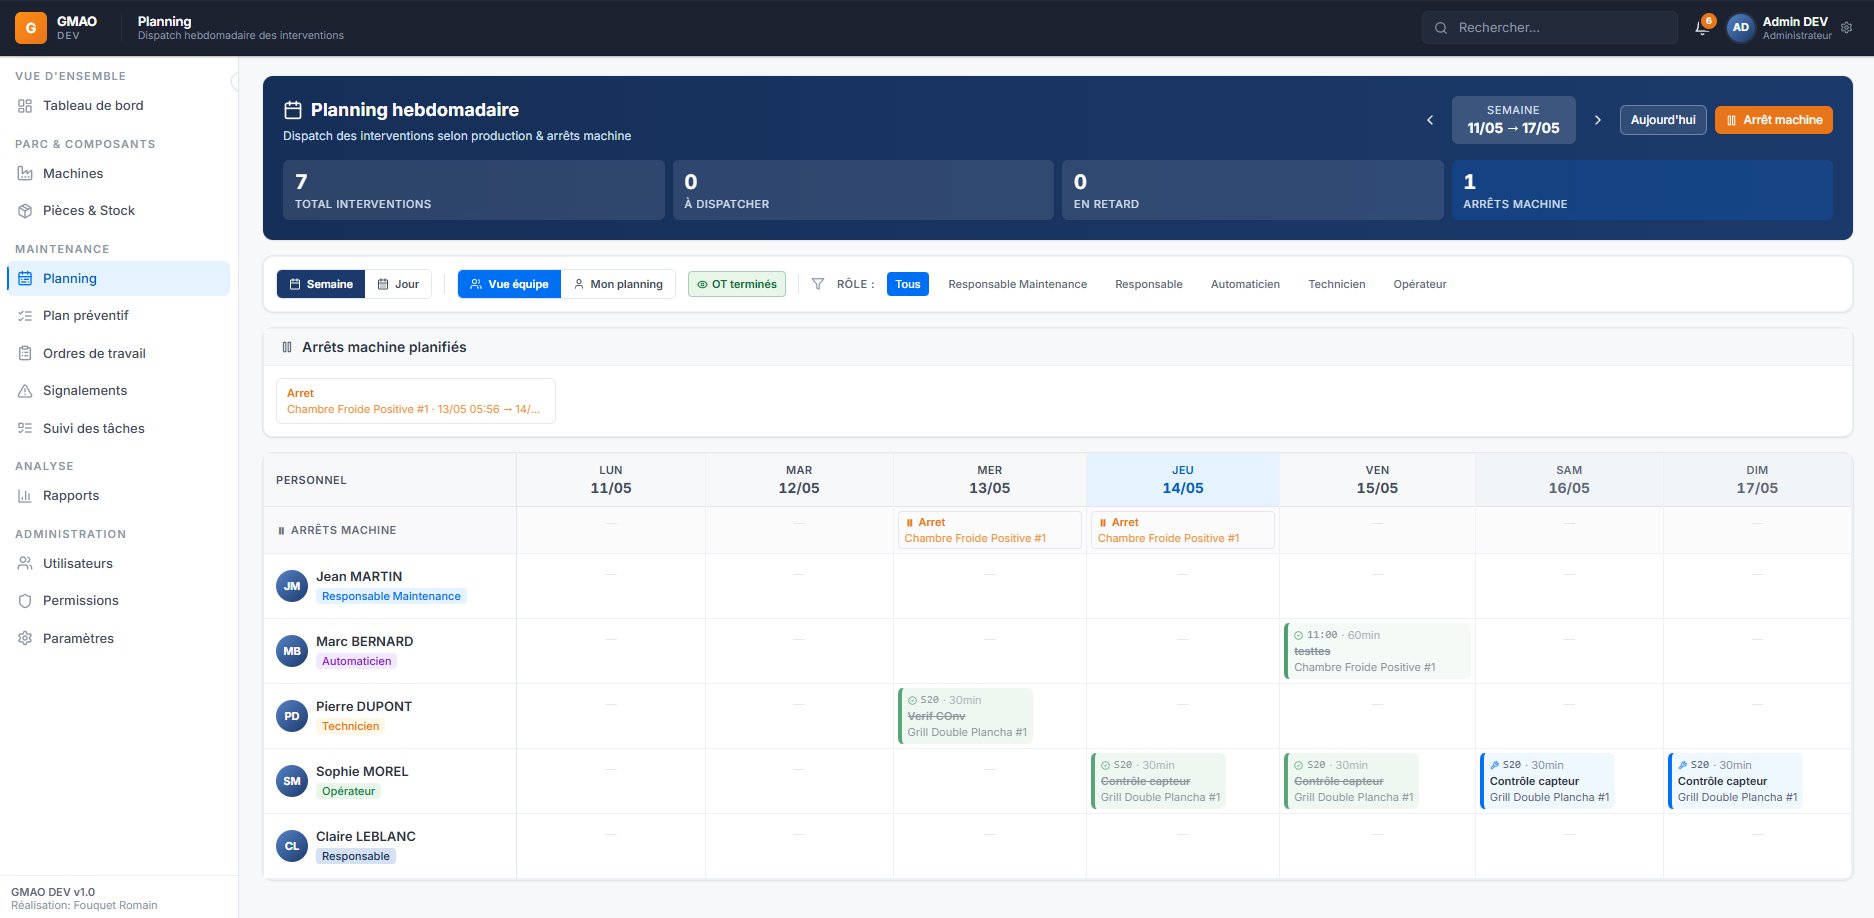
Task: Click the Tableau de bord grid icon
Action: pyautogui.click(x=25, y=106)
